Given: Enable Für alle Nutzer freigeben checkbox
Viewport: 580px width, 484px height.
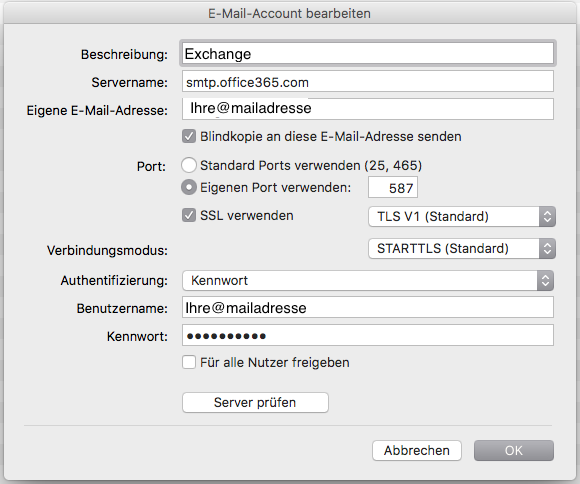Looking at the screenshot, I should tap(189, 362).
